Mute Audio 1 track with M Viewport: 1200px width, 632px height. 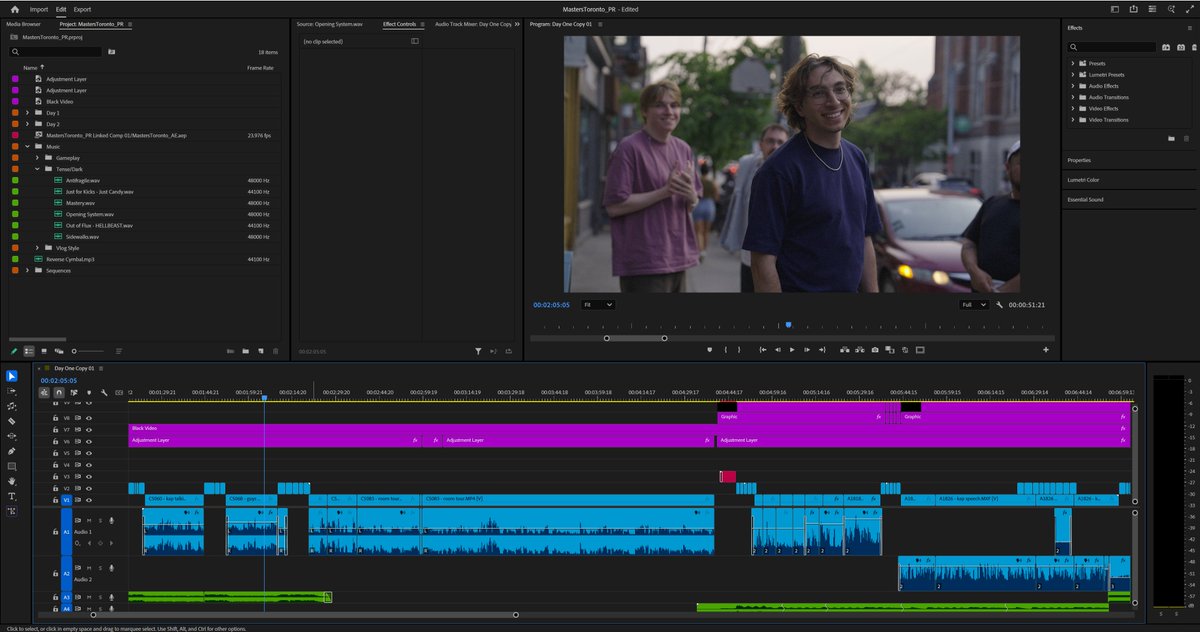[x=88, y=520]
